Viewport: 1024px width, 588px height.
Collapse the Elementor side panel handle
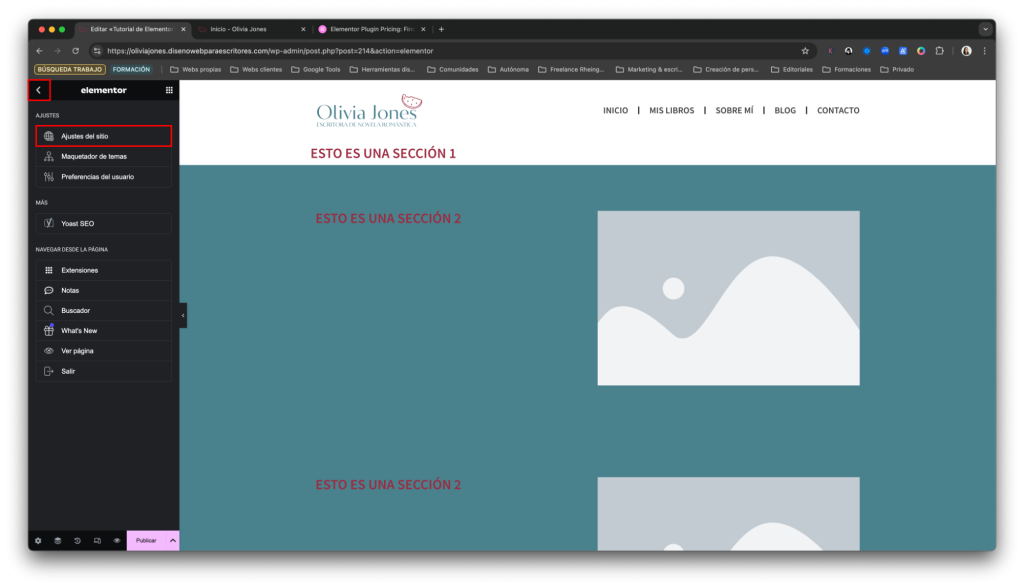click(183, 315)
